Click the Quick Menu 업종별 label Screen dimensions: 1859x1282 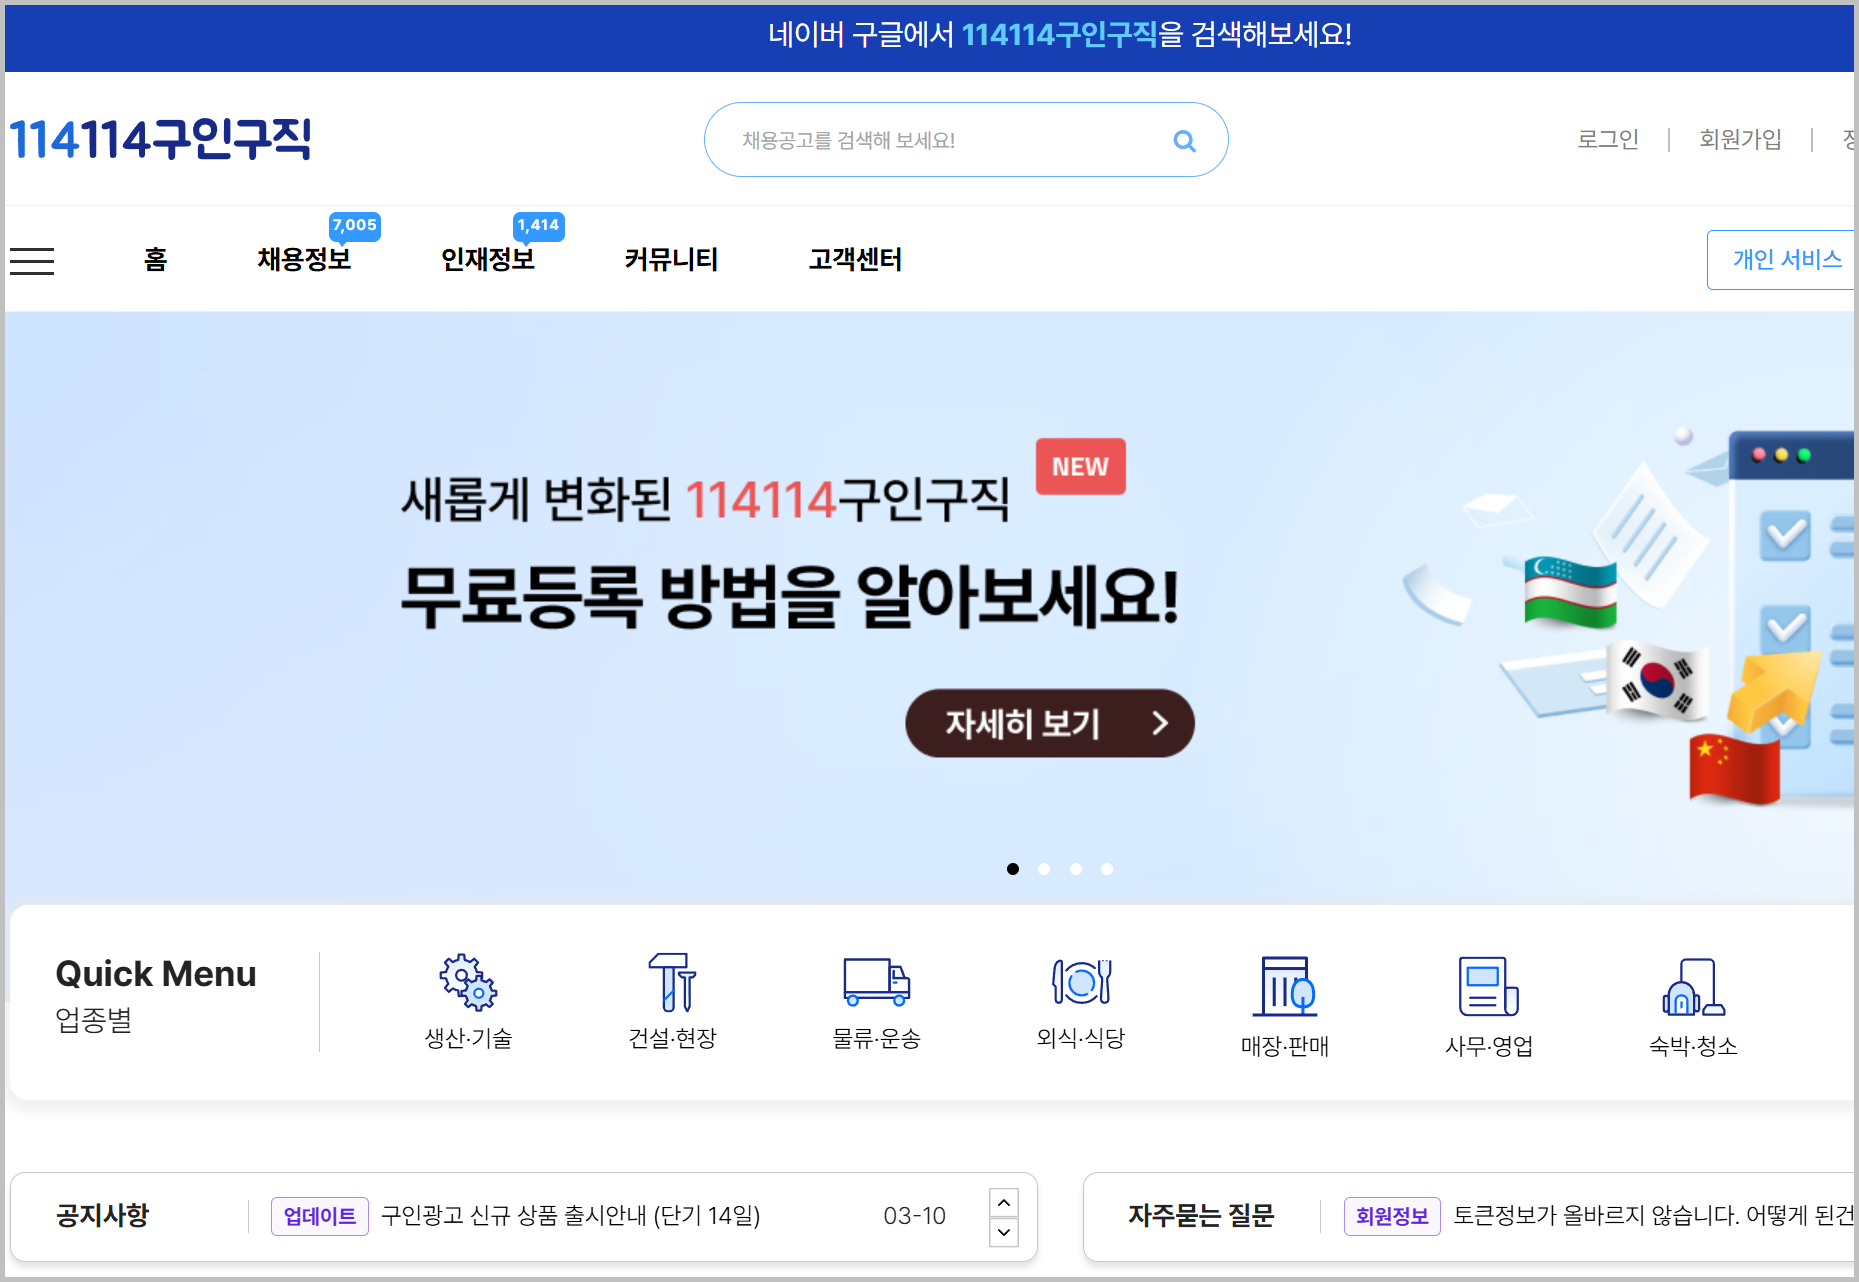pyautogui.click(x=156, y=996)
